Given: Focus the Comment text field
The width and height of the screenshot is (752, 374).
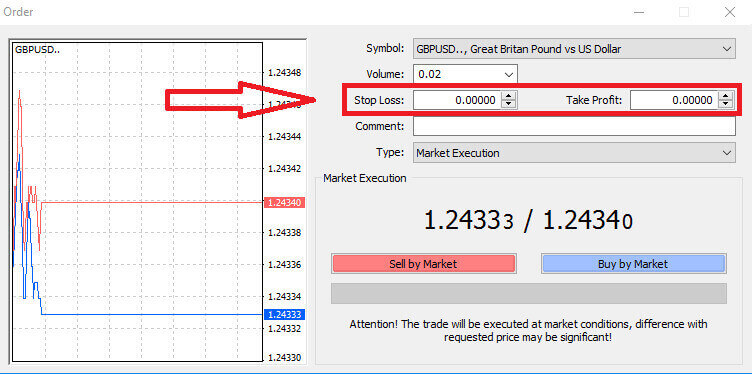Looking at the screenshot, I should pyautogui.click(x=574, y=127).
